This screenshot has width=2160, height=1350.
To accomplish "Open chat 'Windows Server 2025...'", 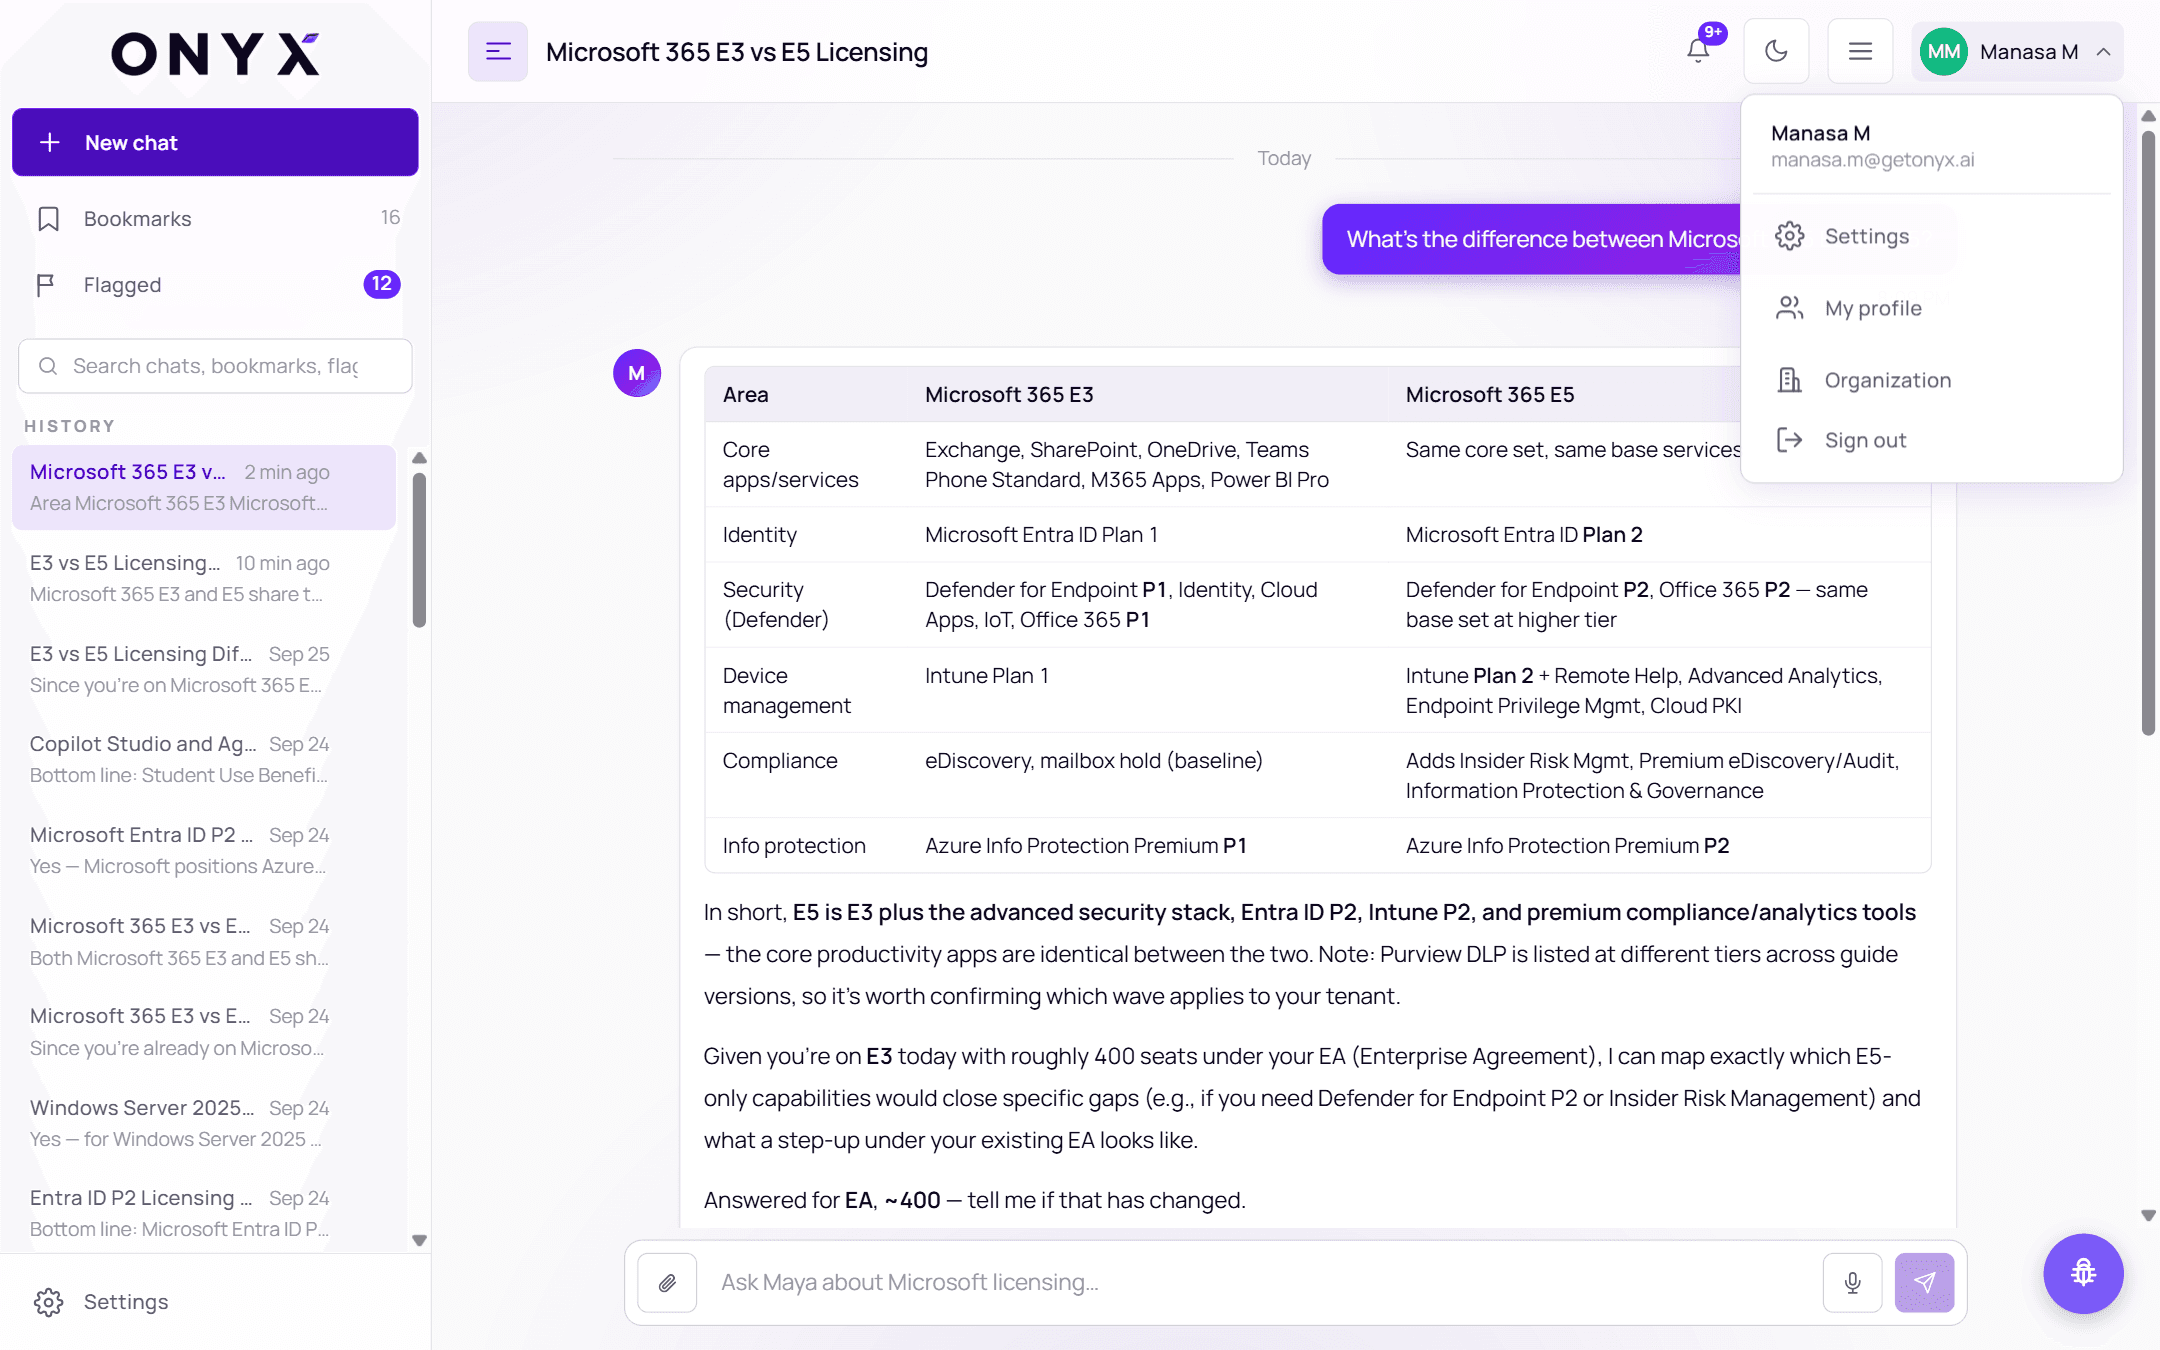I will tap(204, 1123).
